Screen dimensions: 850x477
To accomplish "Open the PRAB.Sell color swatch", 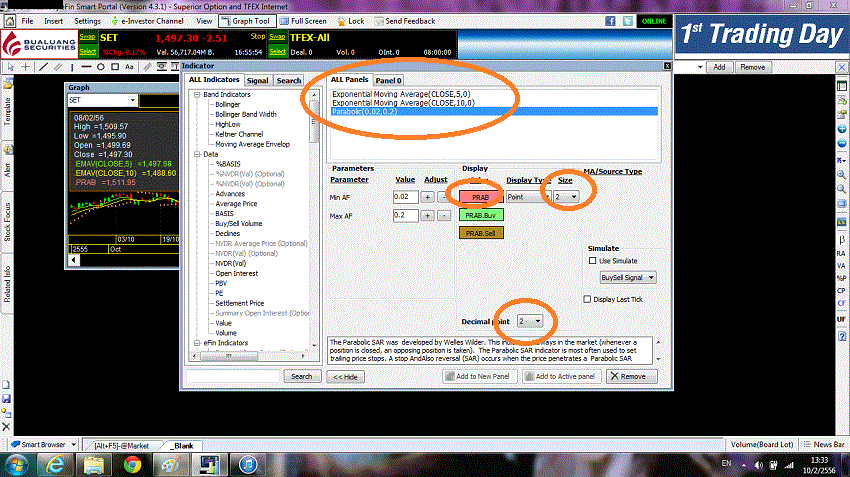I will point(481,233).
